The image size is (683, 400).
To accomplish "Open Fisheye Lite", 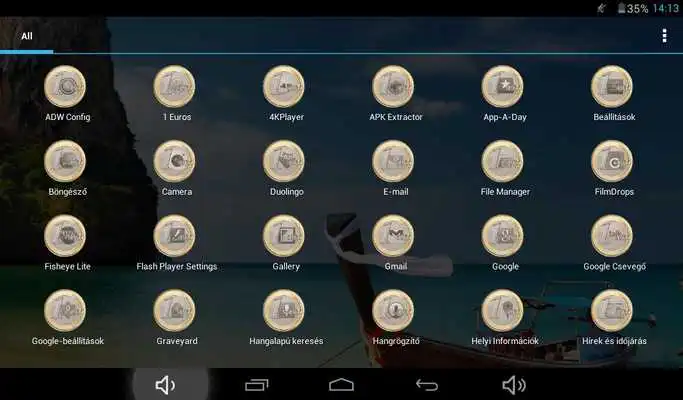I will click(65, 236).
